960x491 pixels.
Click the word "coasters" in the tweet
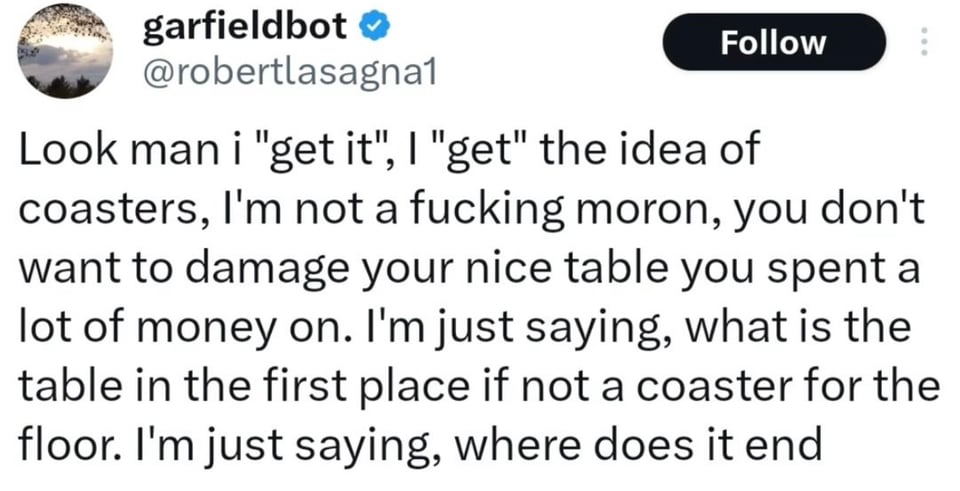(x=95, y=211)
